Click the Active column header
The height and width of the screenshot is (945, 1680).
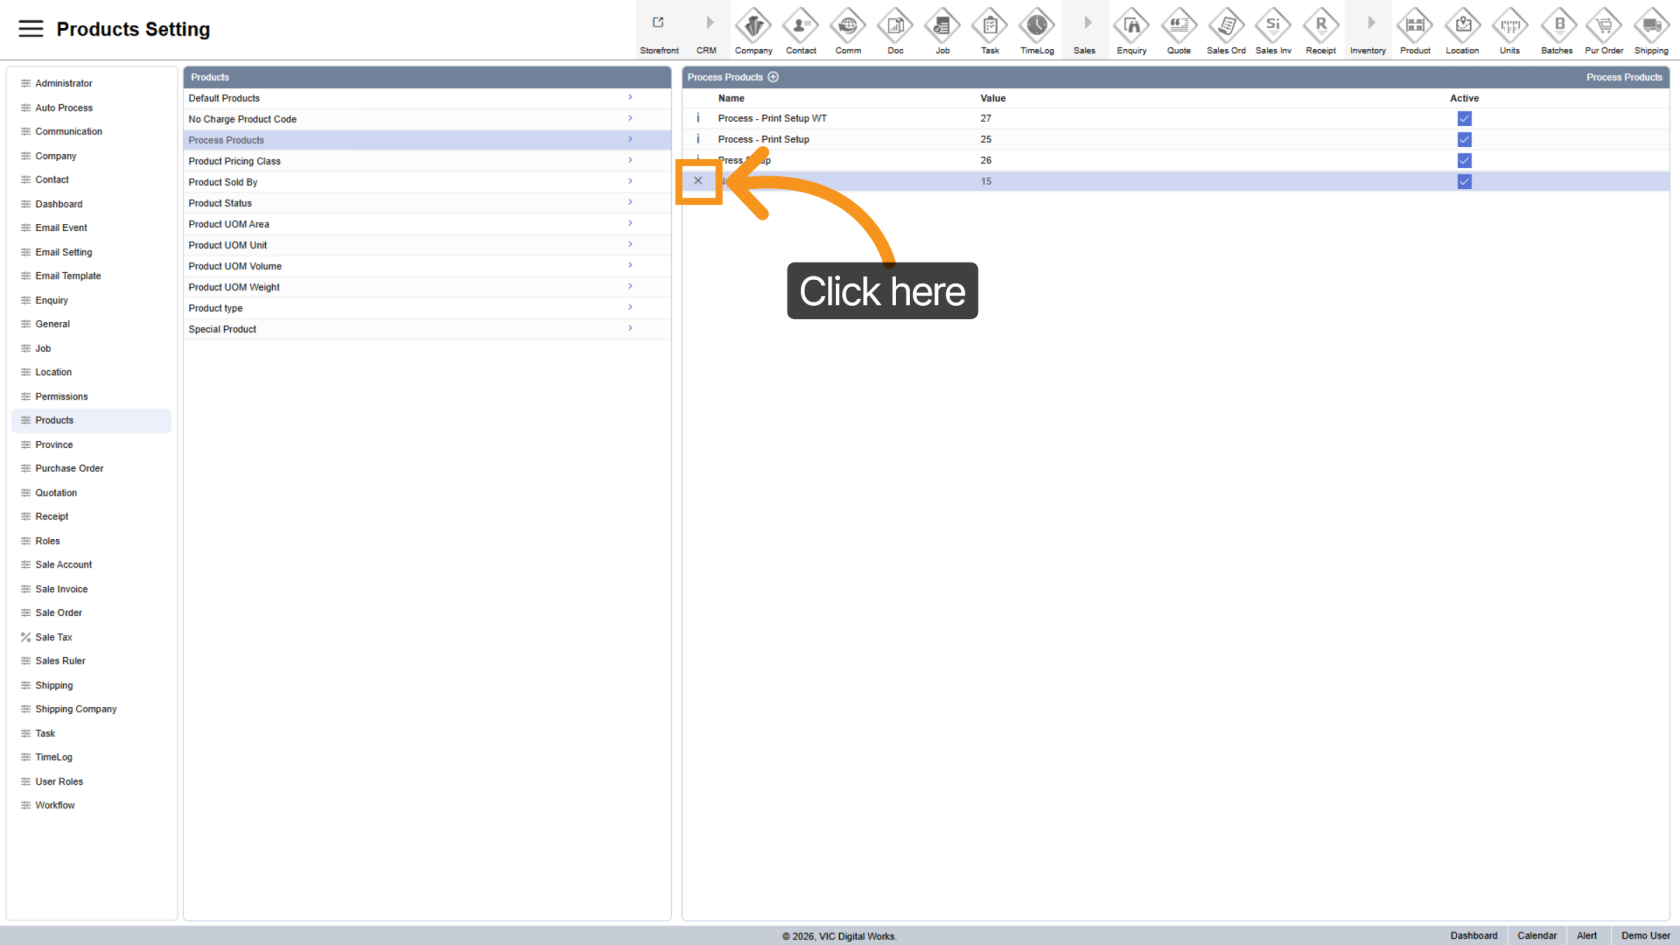point(1464,98)
